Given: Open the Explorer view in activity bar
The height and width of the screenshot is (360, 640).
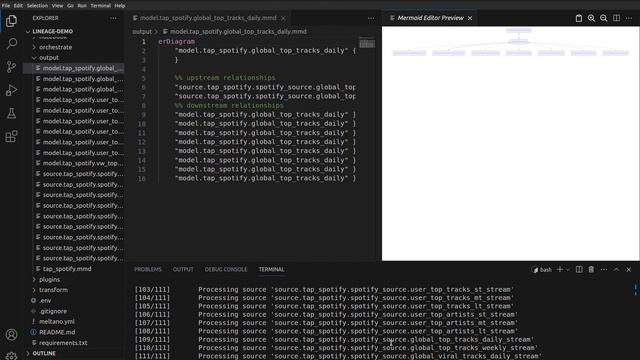Looking at the screenshot, I should point(11,21).
